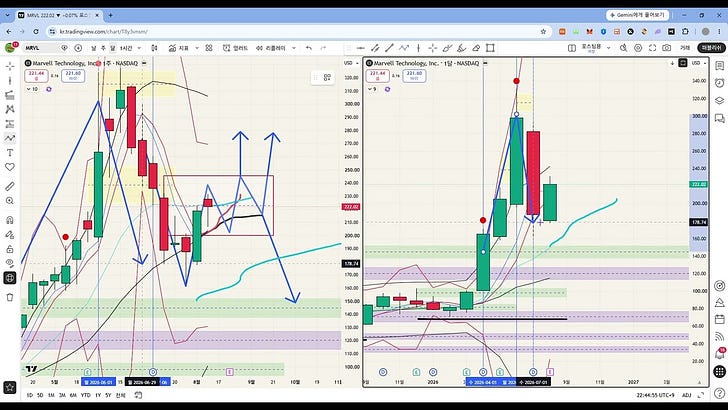Open the object tree icon in left sidebar
This screenshot has height=410, width=728.
(10, 278)
